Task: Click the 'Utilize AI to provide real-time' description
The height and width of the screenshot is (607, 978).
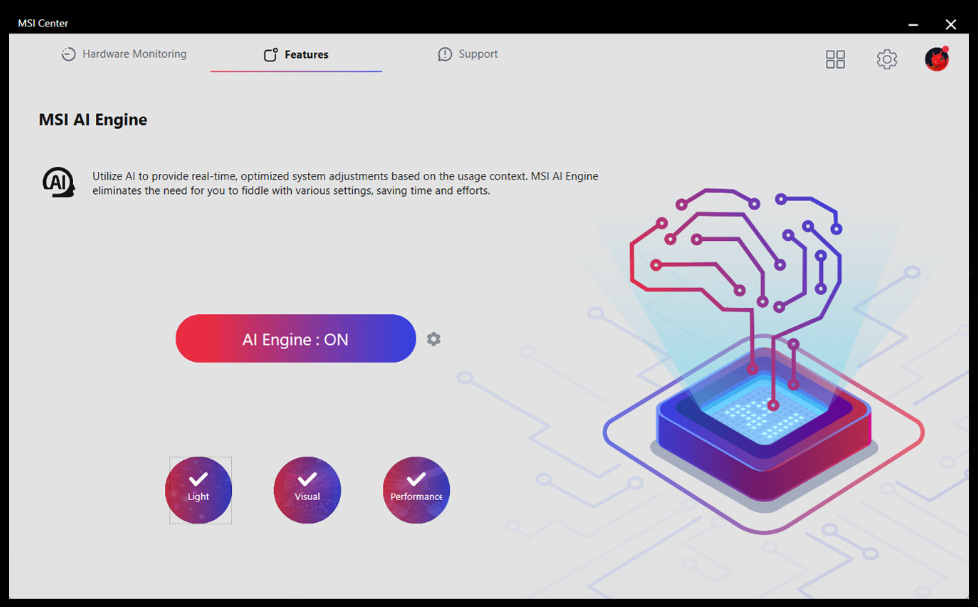Action: click(345, 183)
